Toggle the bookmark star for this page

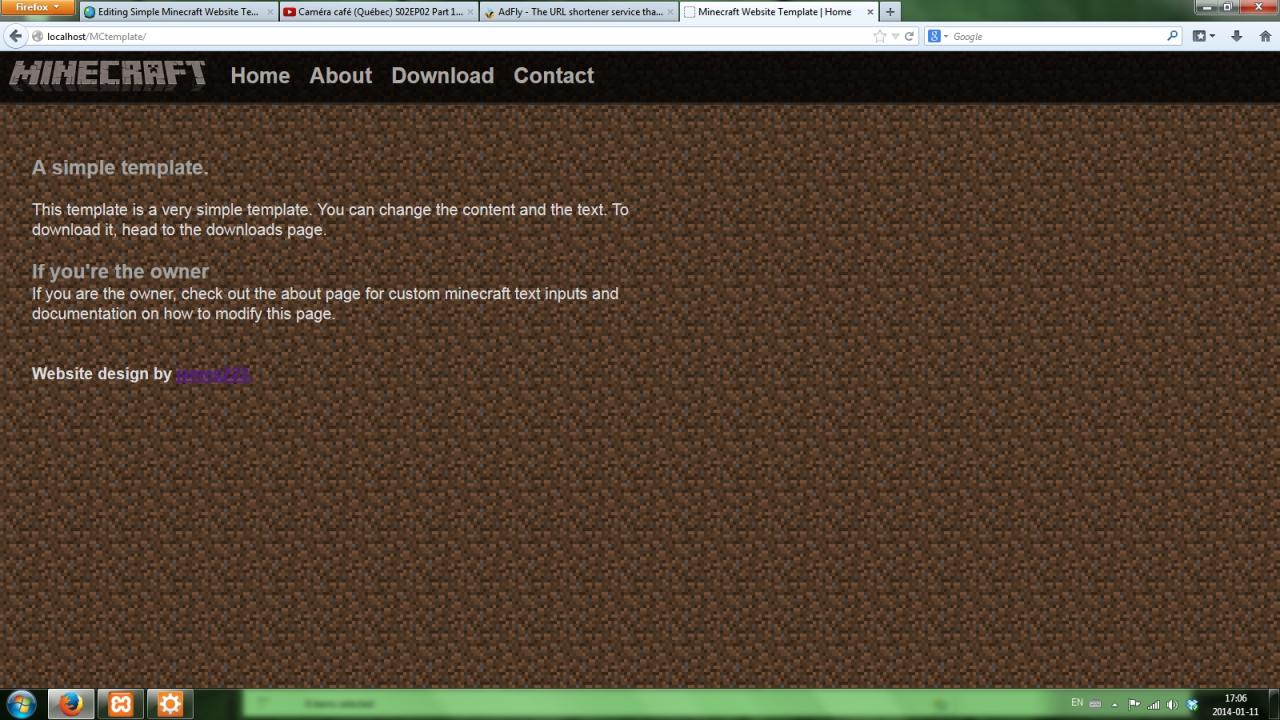[x=879, y=36]
